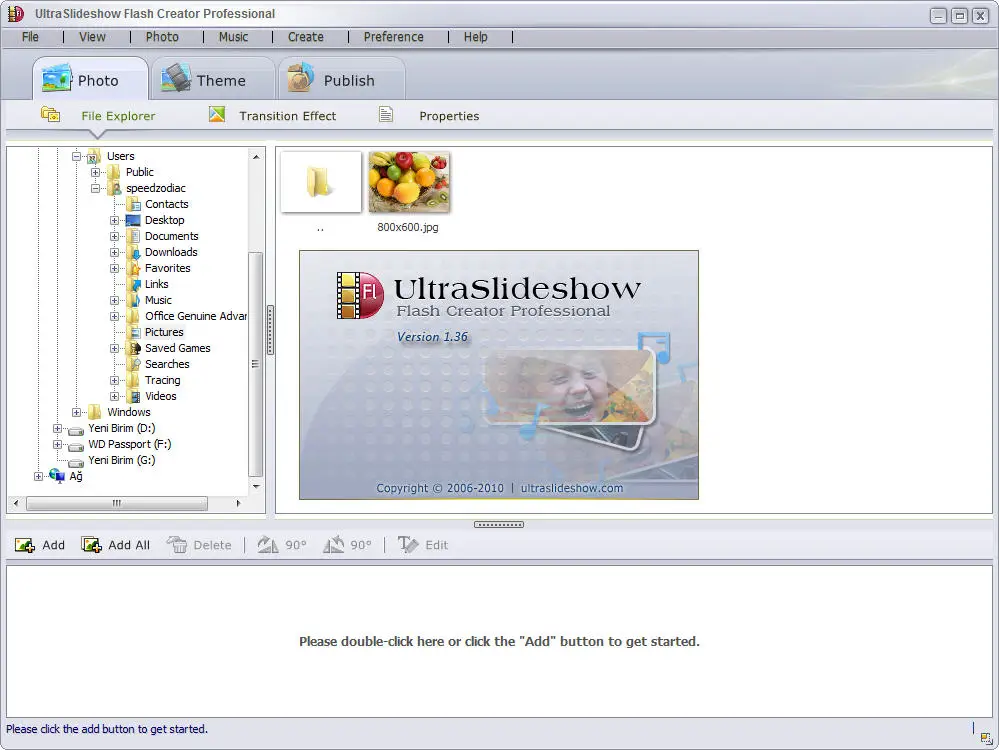Screen dimensions: 999x750
Task: Click the Edit text tool icon
Action: (408, 545)
